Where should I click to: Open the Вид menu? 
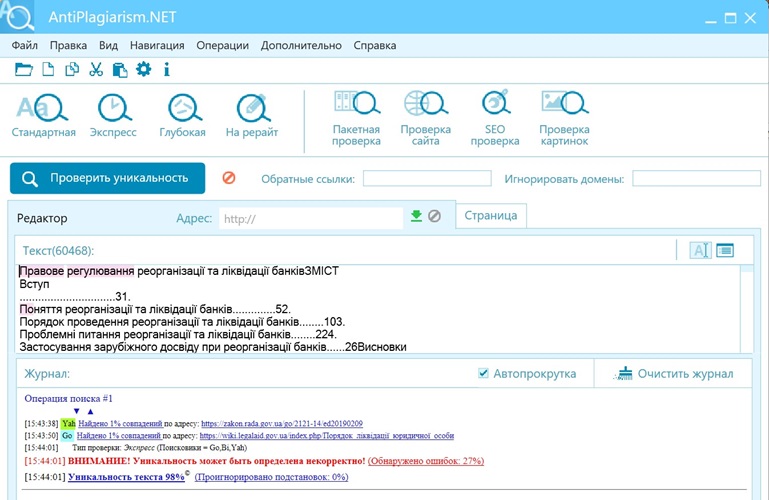108,46
